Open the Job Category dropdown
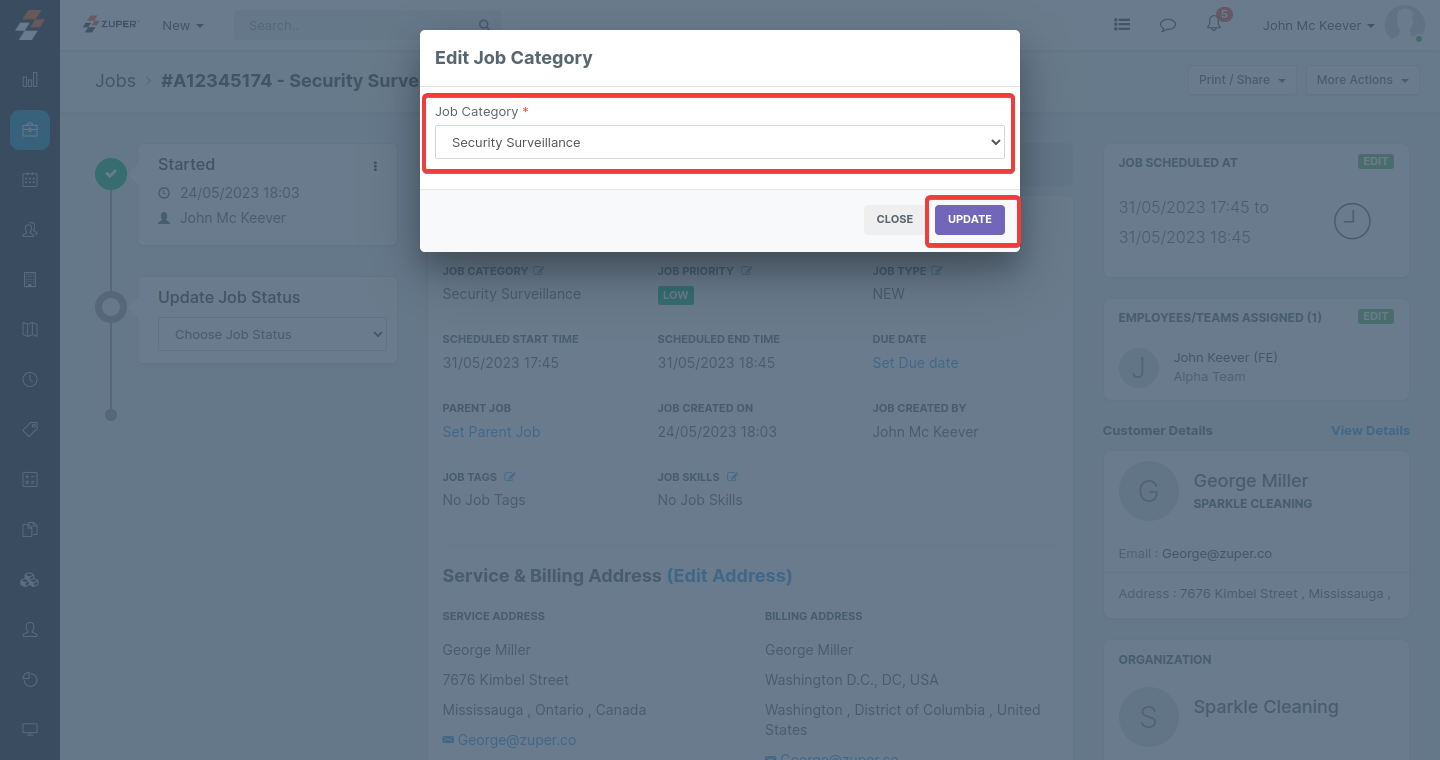The height and width of the screenshot is (760, 1440). tap(719, 143)
